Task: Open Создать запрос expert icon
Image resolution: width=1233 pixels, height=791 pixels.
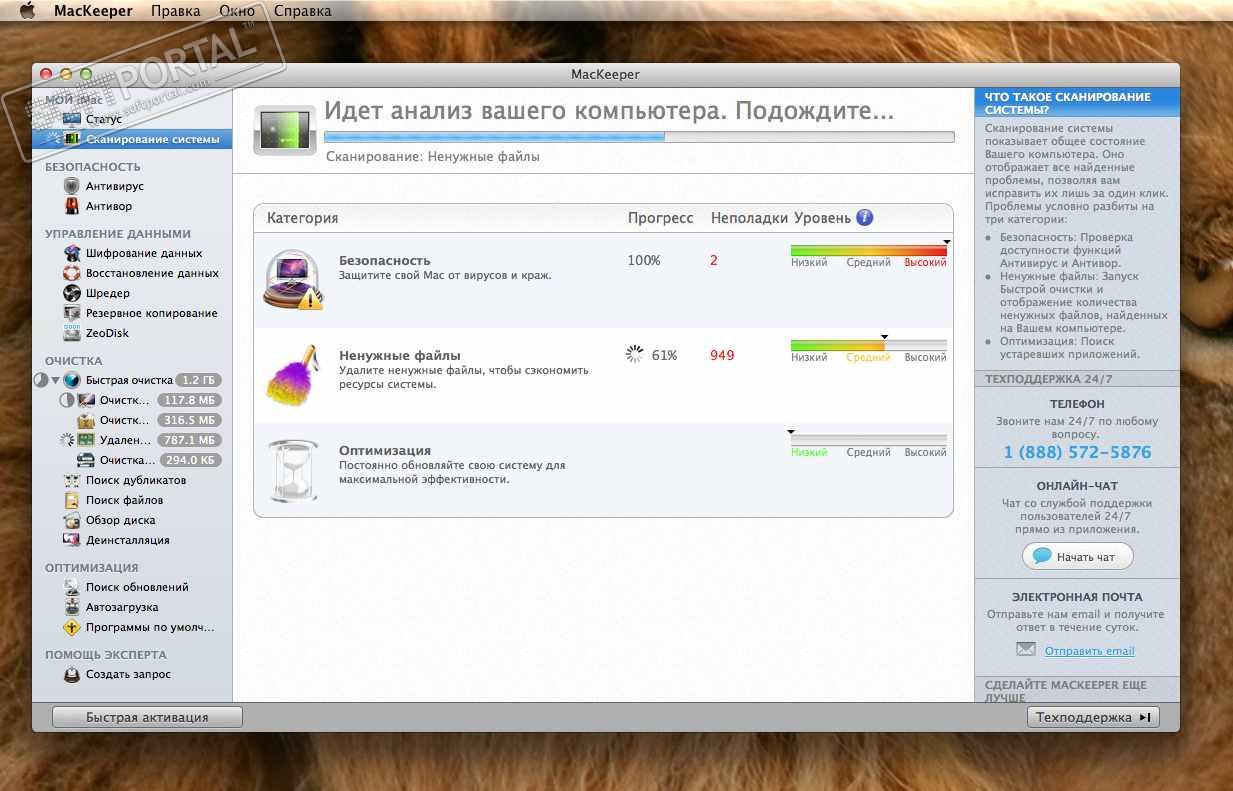Action: coord(71,674)
